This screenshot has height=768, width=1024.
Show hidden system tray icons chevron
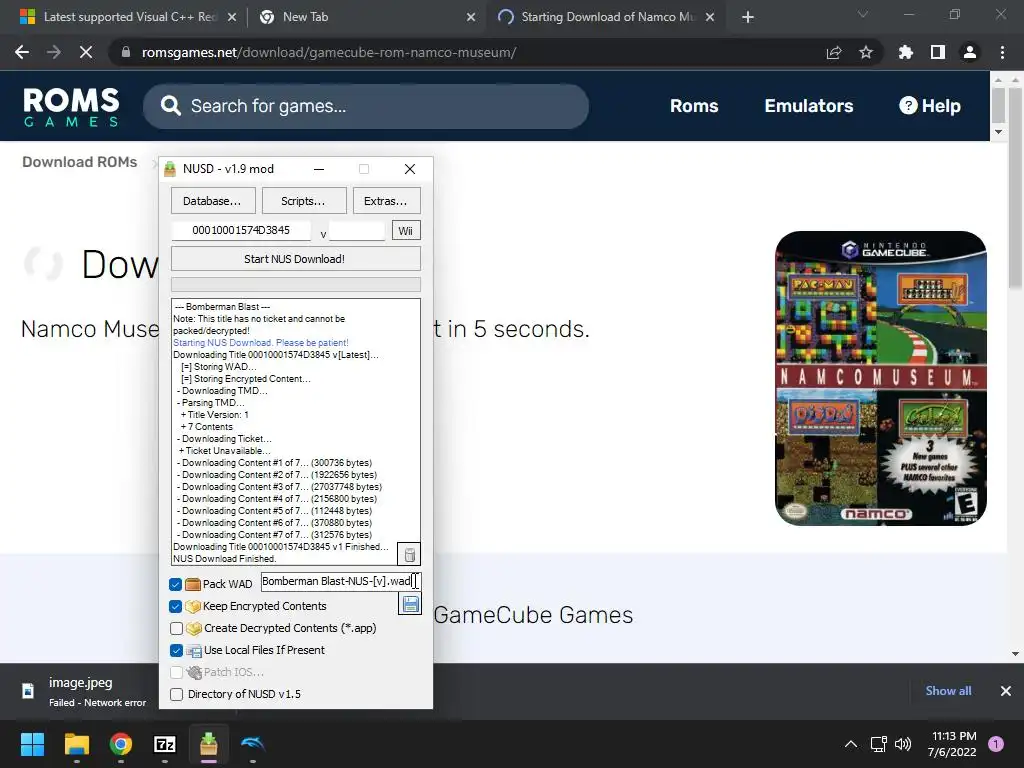(851, 744)
